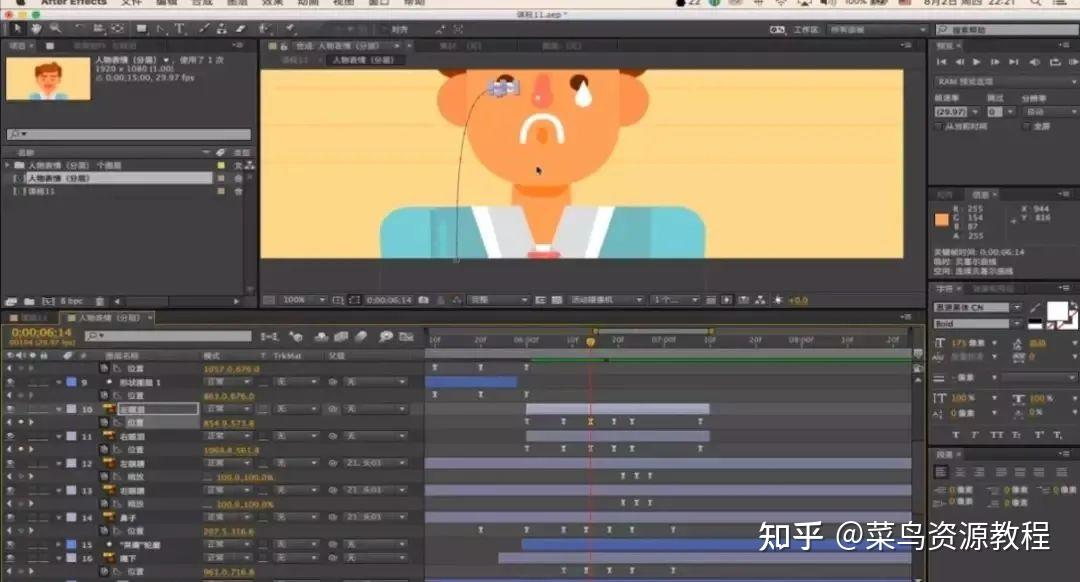
Task: Select the Pen tool
Action: pos(161,29)
